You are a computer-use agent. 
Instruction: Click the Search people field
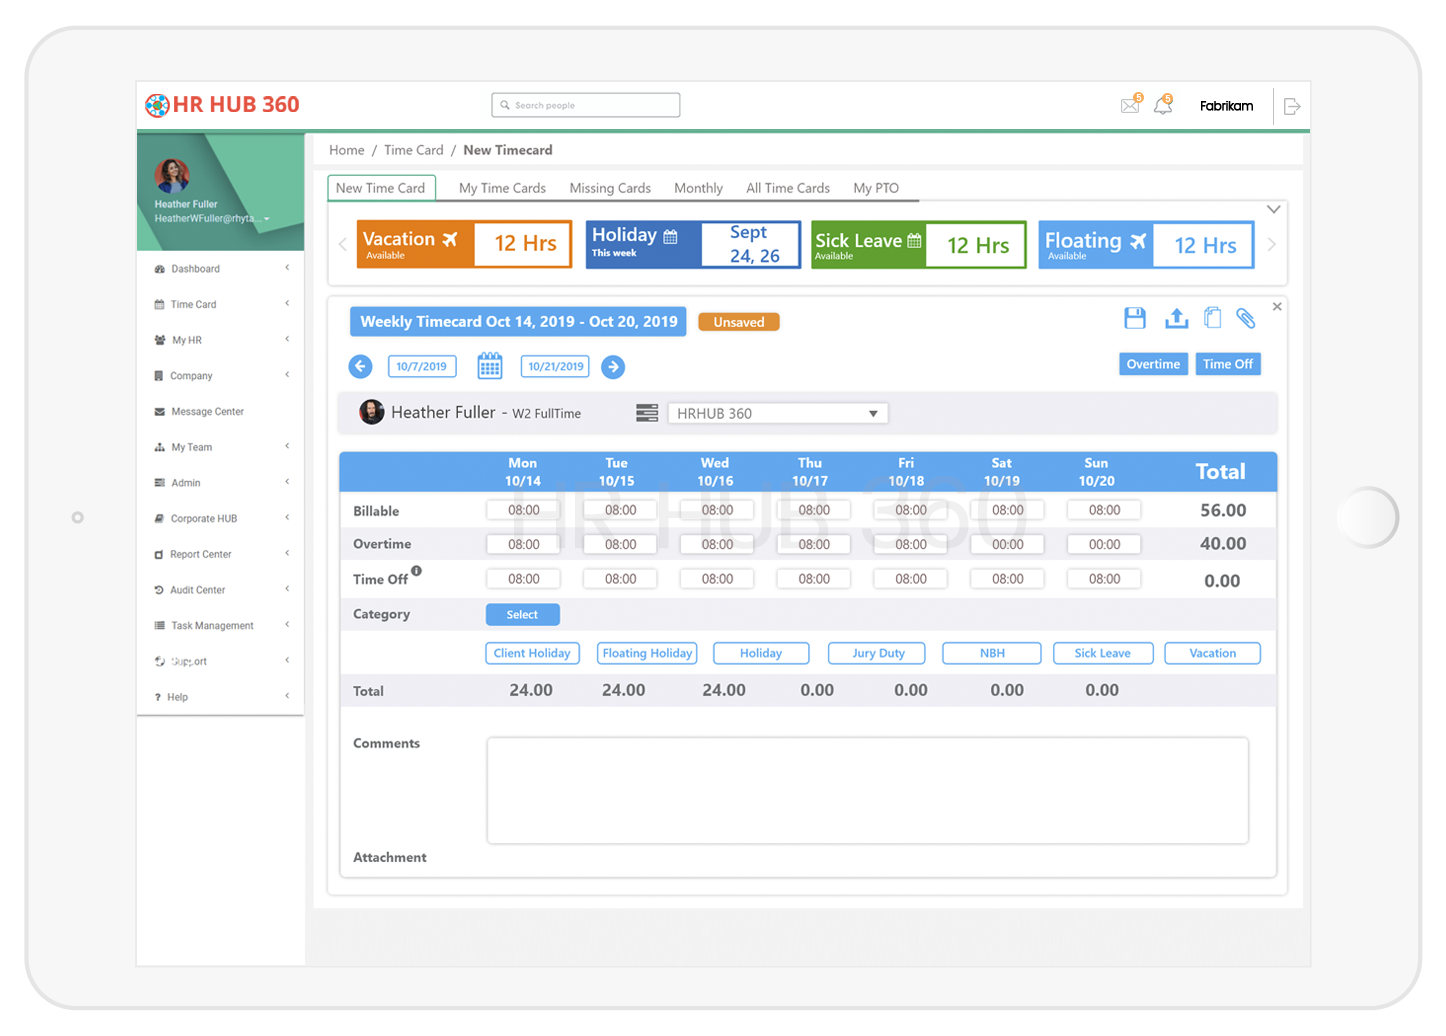[x=586, y=105]
